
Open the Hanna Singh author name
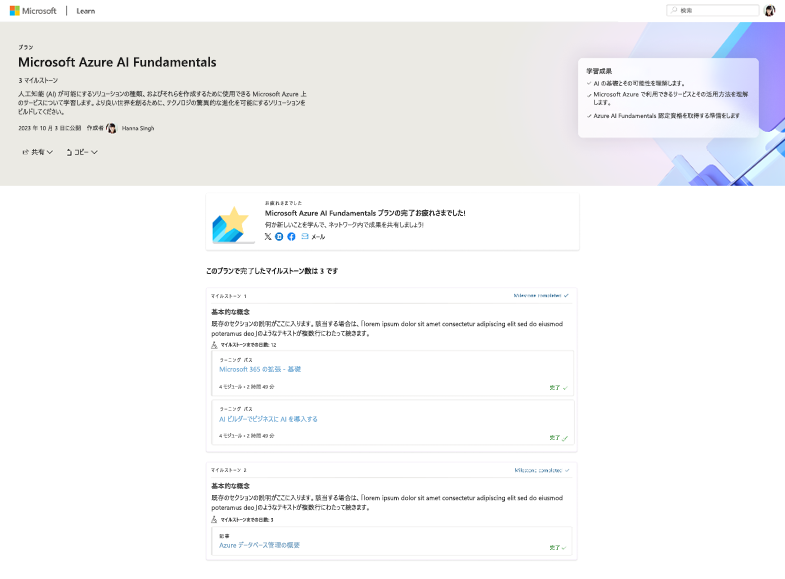coord(138,129)
